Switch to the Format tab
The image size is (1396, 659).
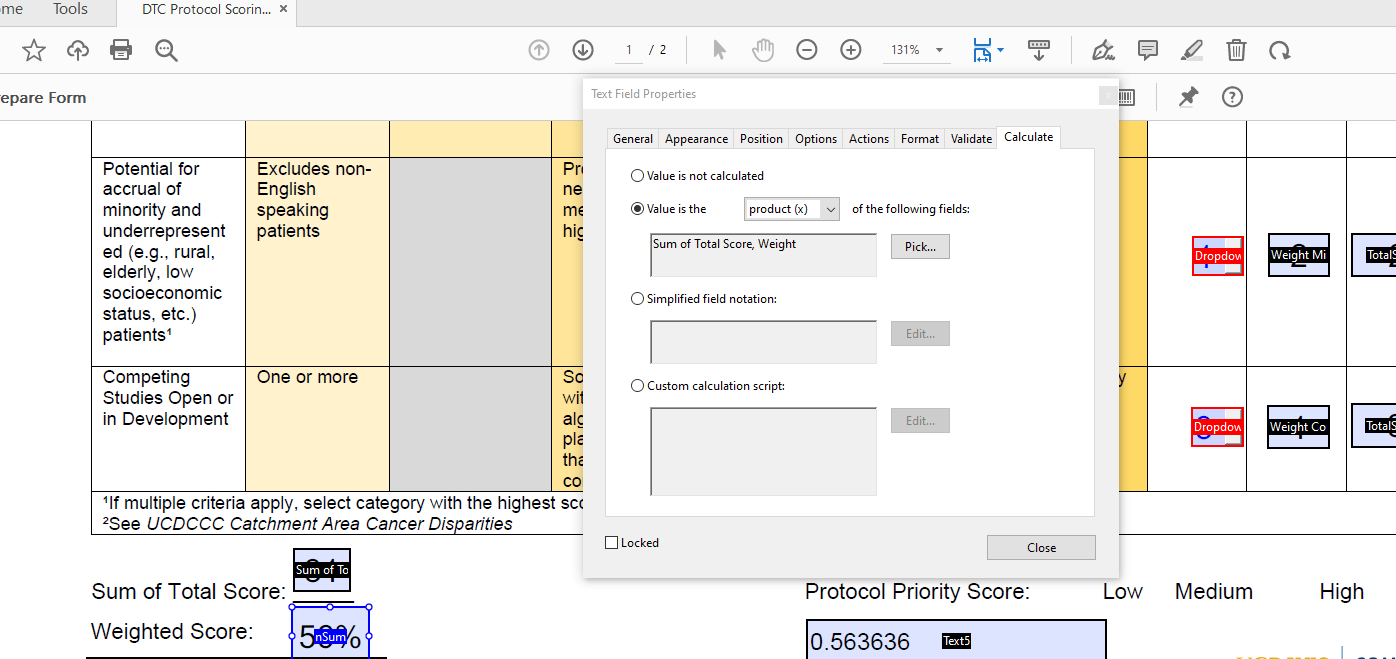[919, 138]
